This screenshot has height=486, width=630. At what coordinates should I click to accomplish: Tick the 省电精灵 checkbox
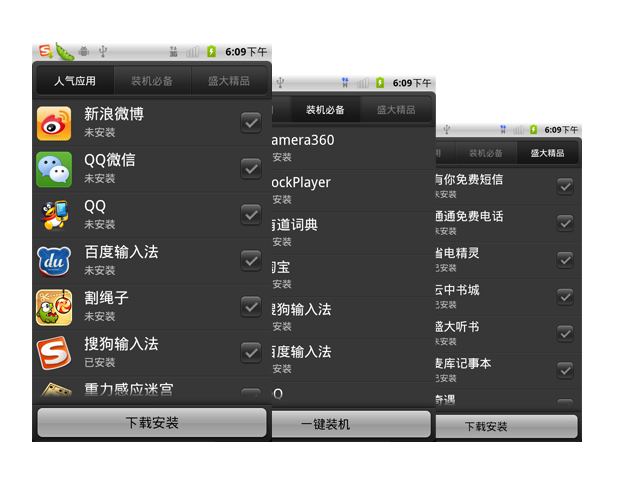(565, 260)
